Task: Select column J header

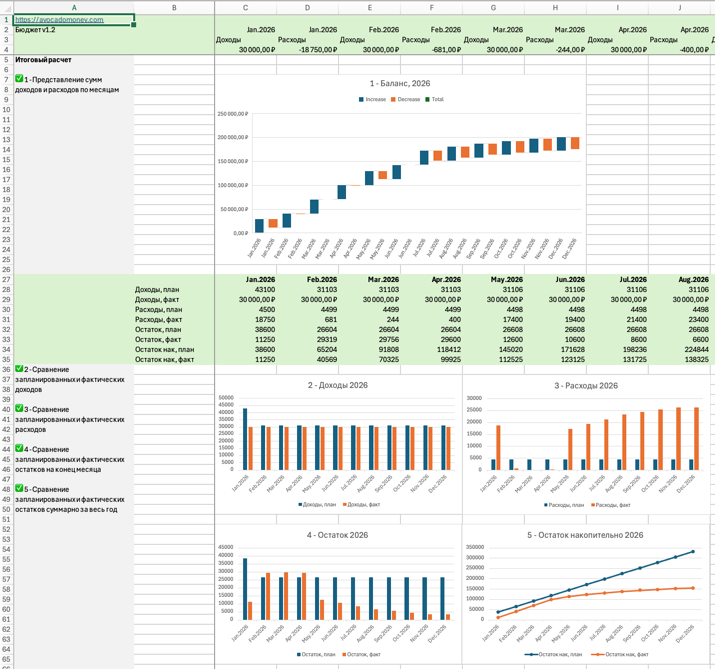Action: click(x=680, y=8)
